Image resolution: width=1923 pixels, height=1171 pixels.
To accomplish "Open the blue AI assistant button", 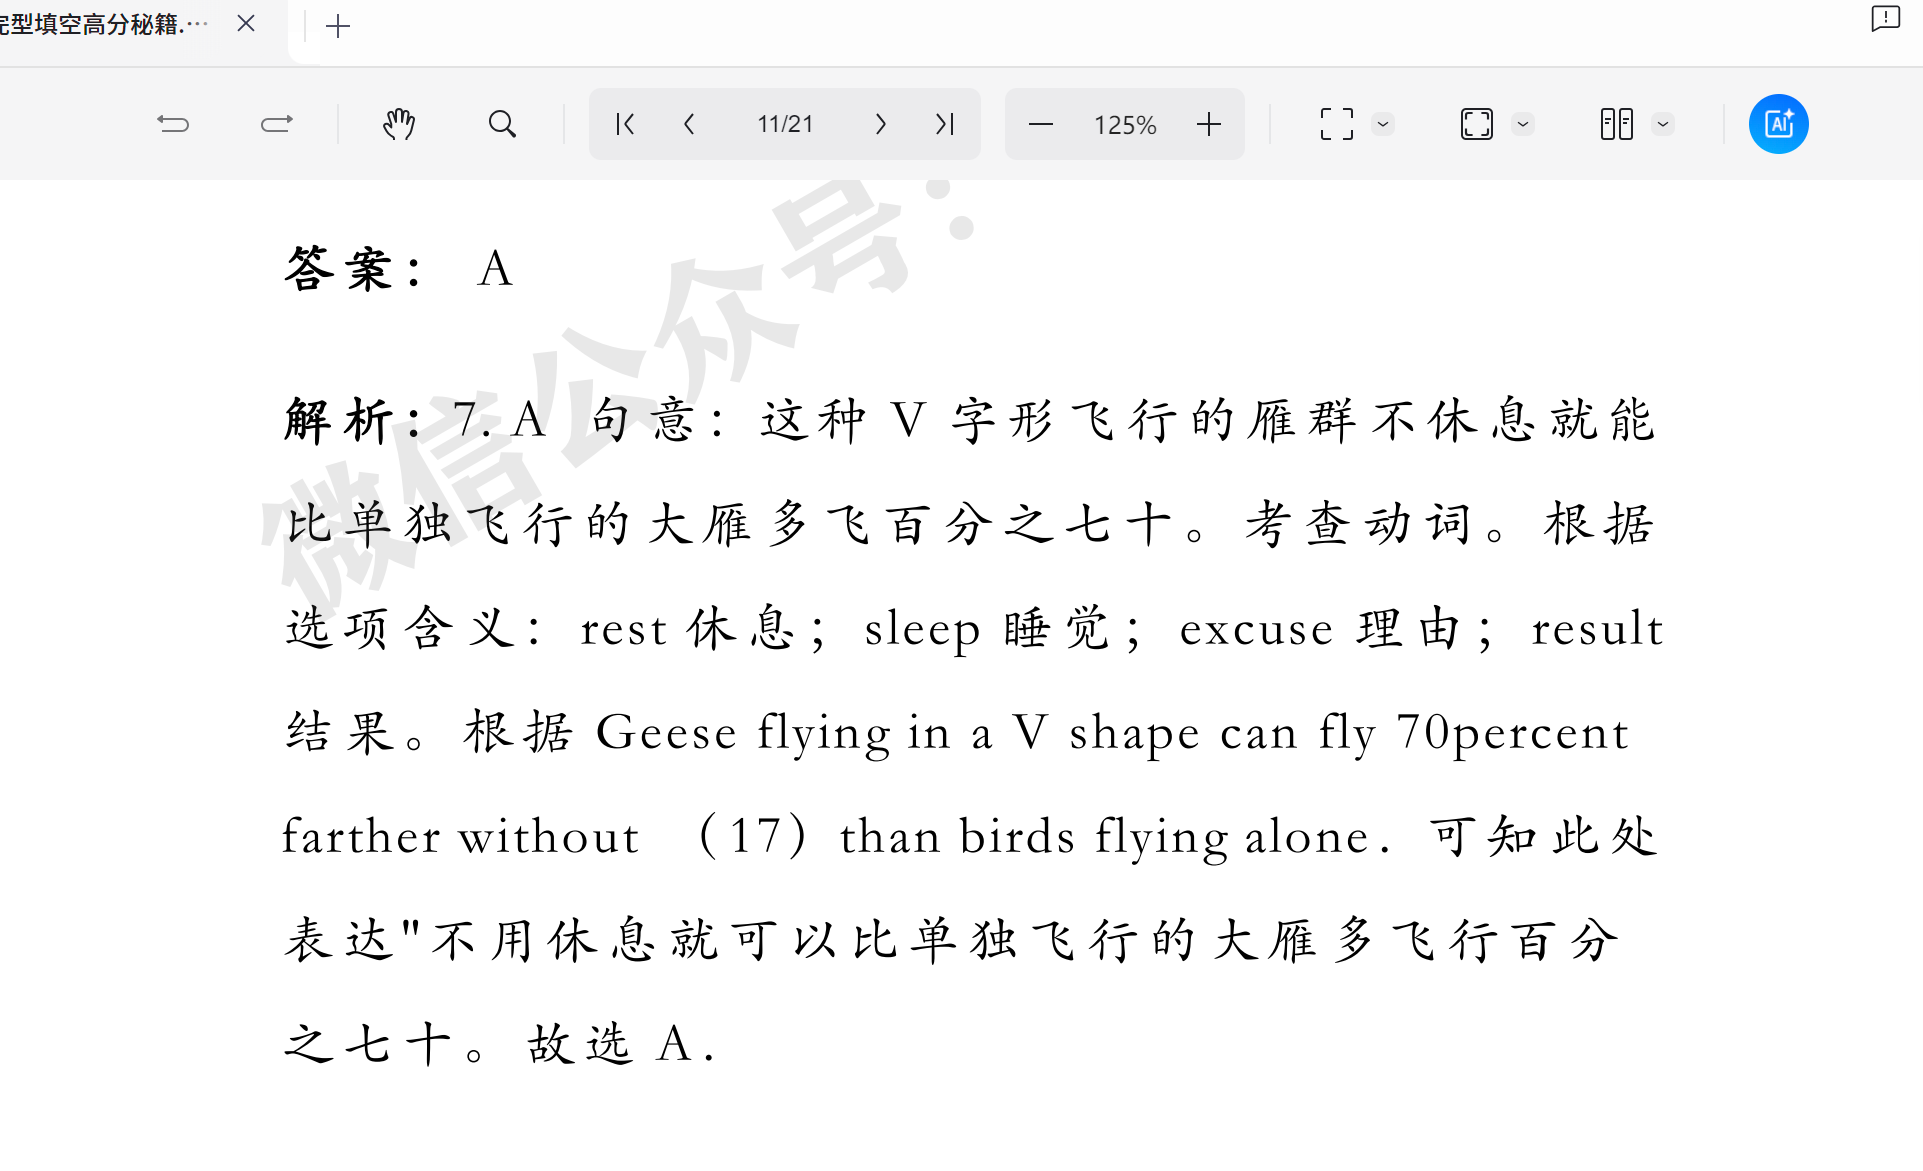I will pos(1779,124).
